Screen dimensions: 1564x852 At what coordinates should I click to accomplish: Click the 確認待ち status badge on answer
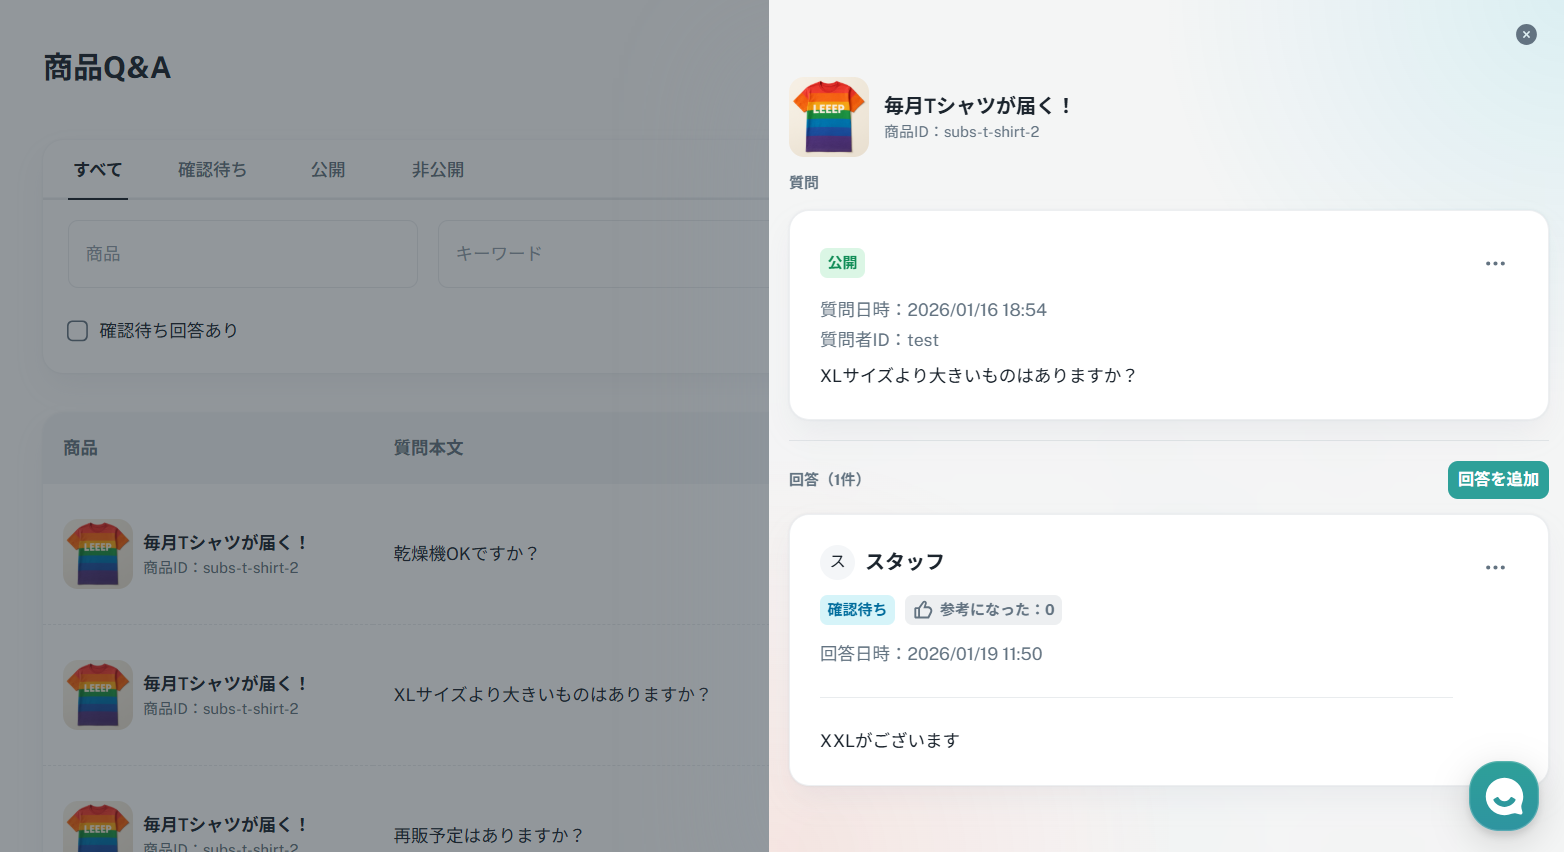click(x=857, y=610)
